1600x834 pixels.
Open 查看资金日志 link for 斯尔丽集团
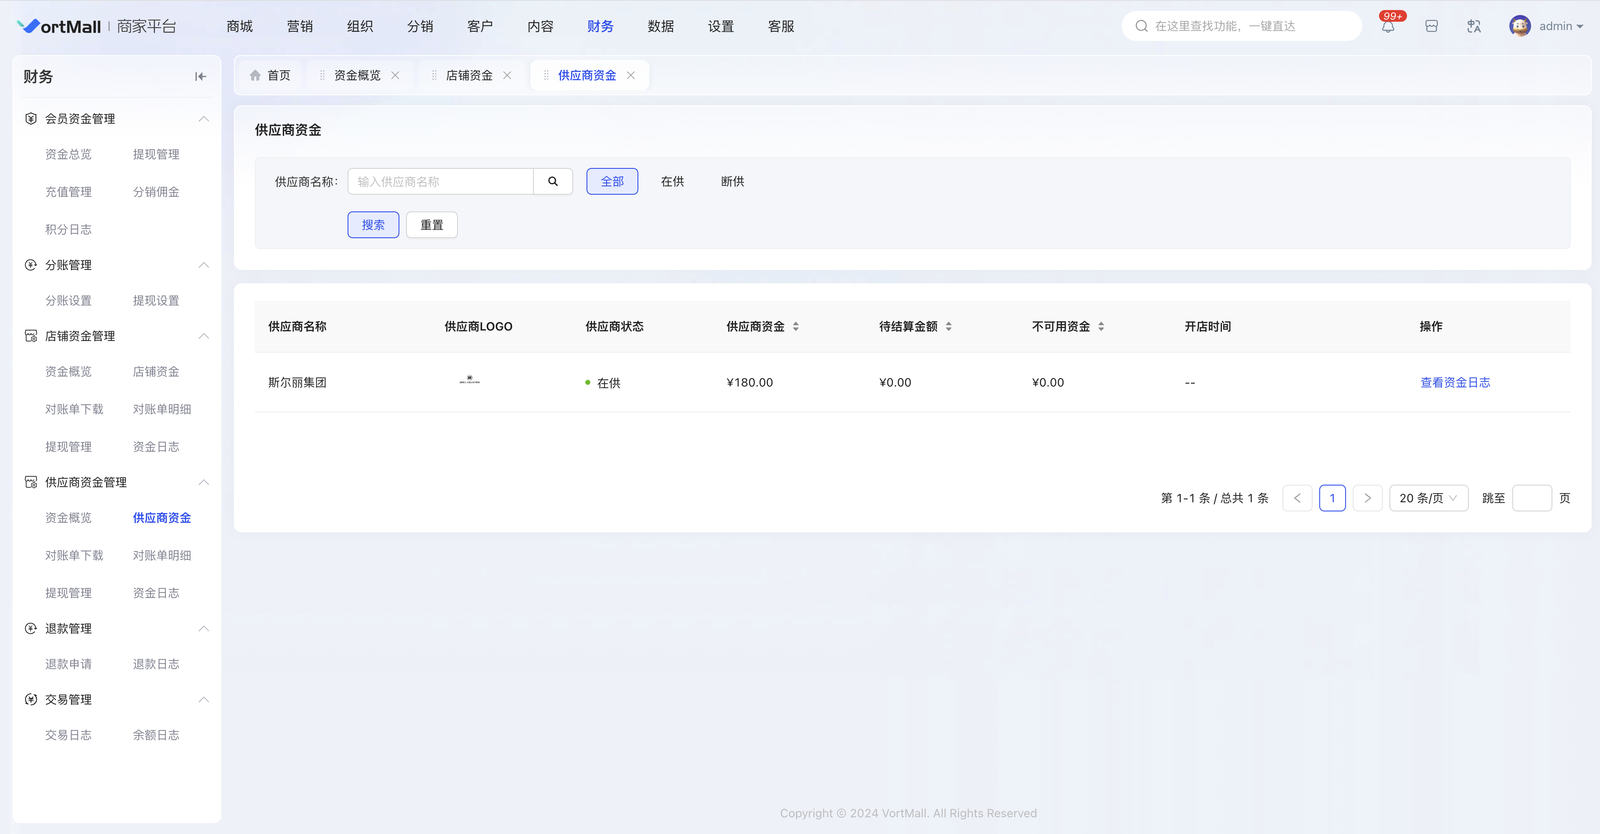[1455, 383]
